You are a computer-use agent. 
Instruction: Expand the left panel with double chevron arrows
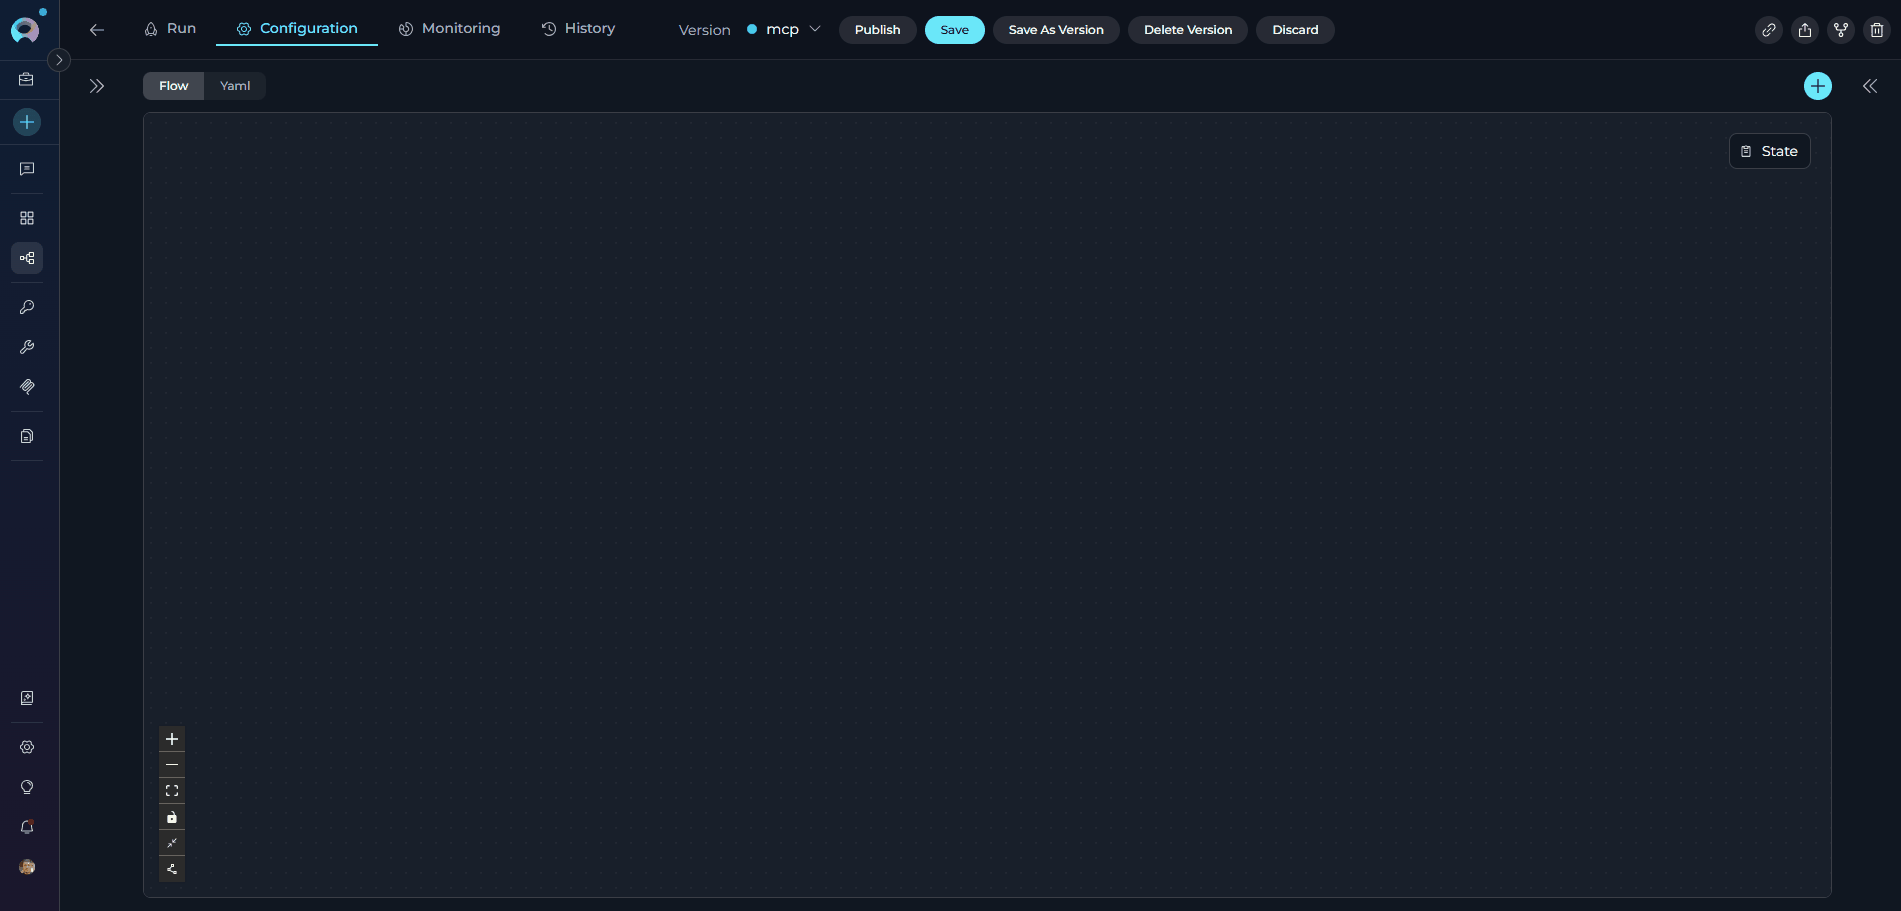(x=97, y=86)
